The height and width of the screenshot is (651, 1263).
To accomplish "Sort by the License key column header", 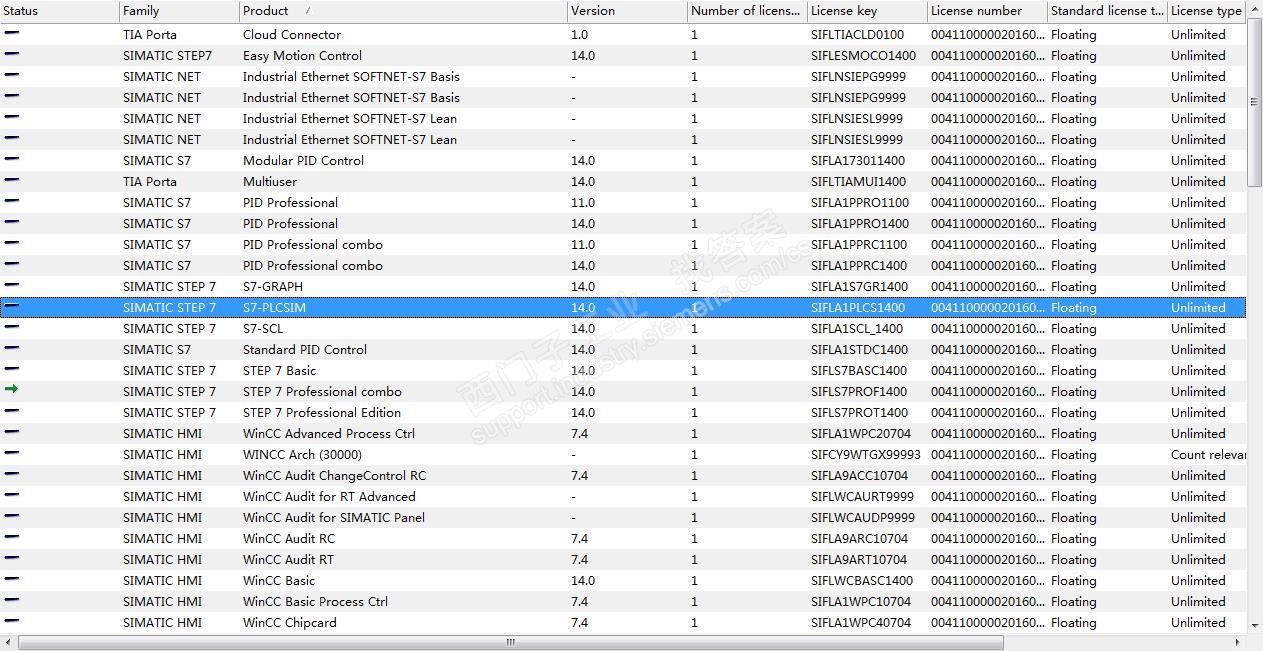I will (x=868, y=11).
